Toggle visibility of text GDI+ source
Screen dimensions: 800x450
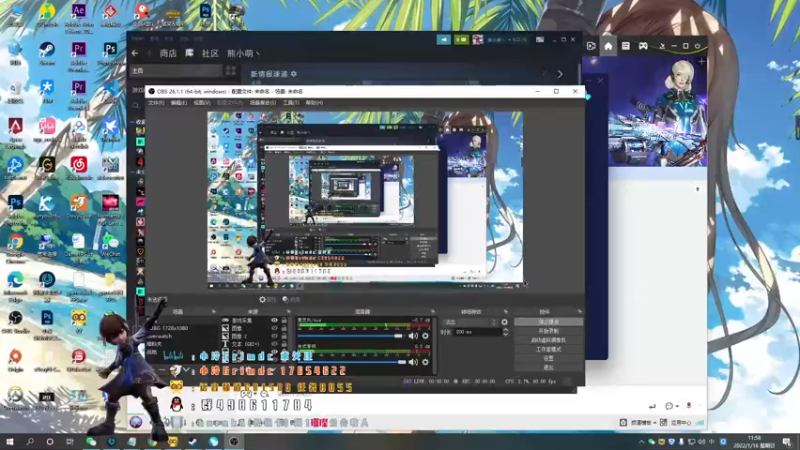point(274,344)
